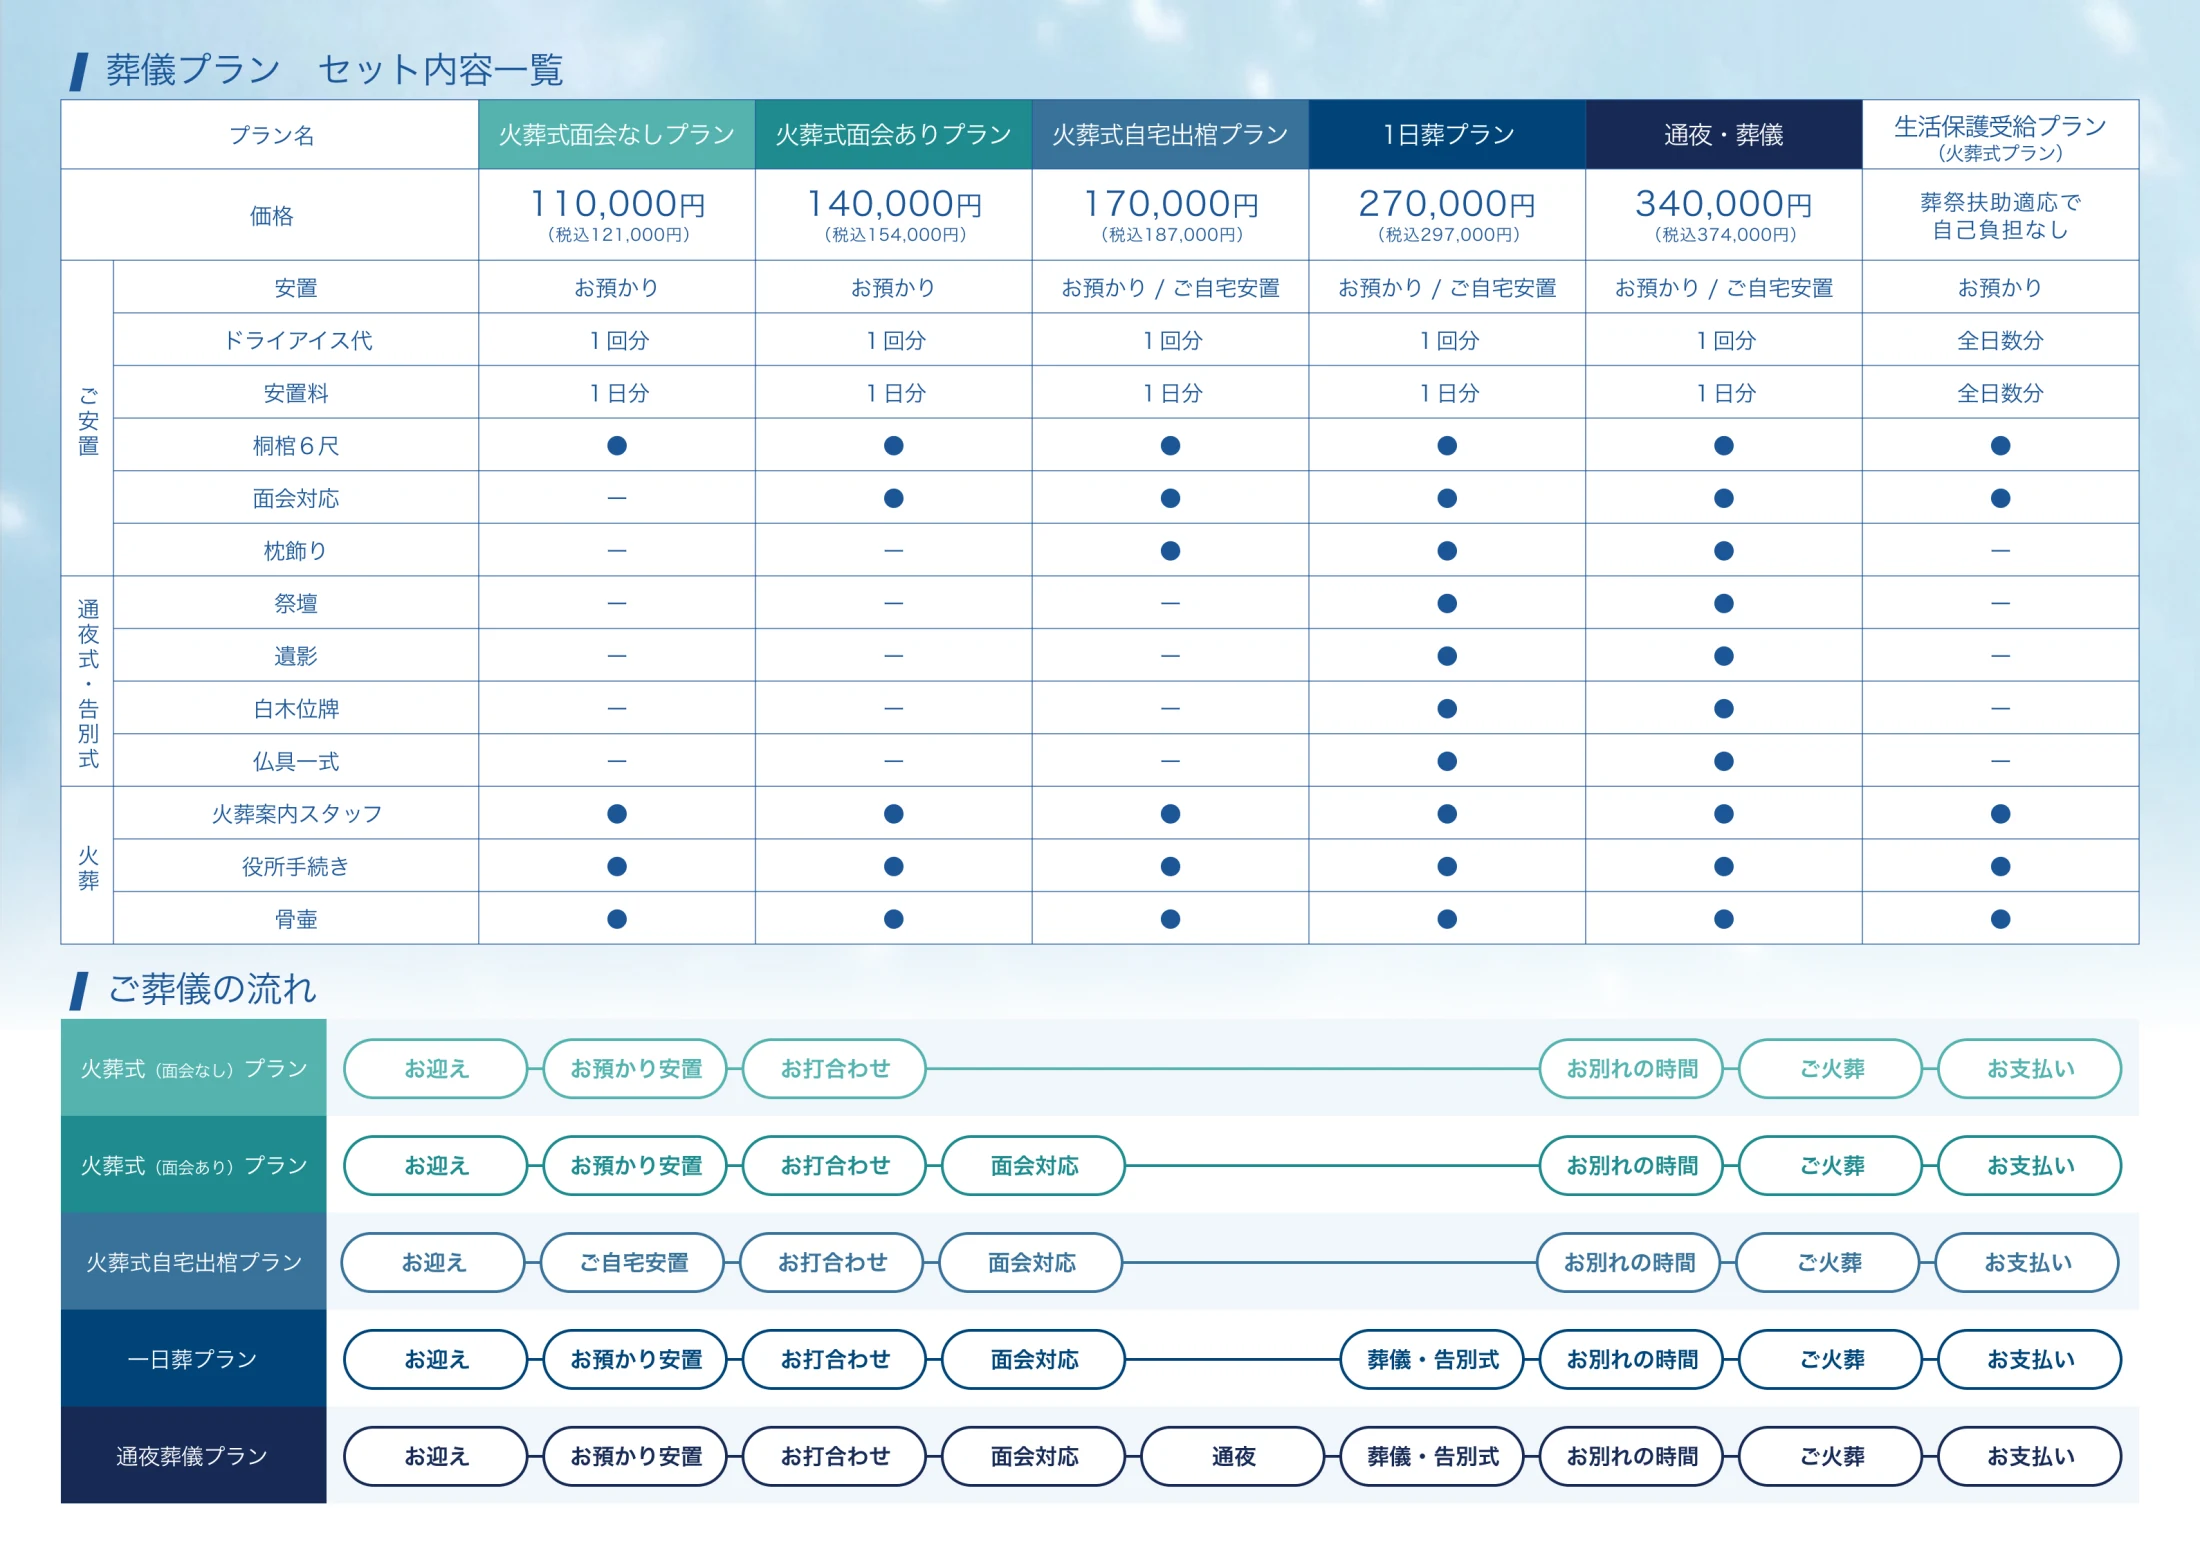Click the 340,000円 price cell
Viewport: 2200px width, 1556px height.
1723,215
